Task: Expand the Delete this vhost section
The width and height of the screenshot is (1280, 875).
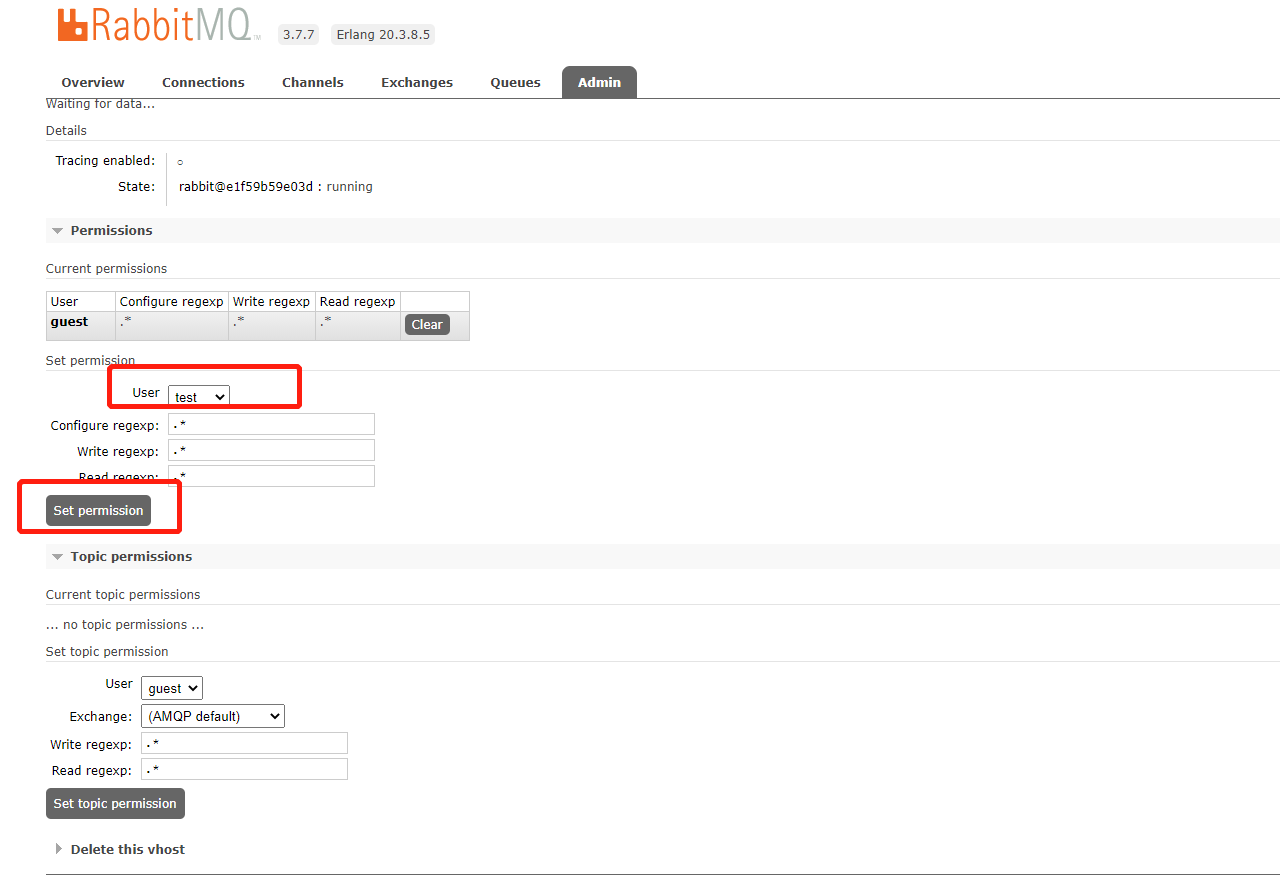Action: pos(58,848)
